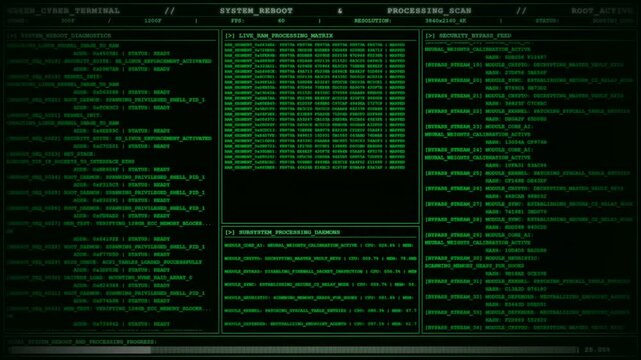
Task: Click the BYPASS_STREAM_24 entry
Action: (478, 150)
